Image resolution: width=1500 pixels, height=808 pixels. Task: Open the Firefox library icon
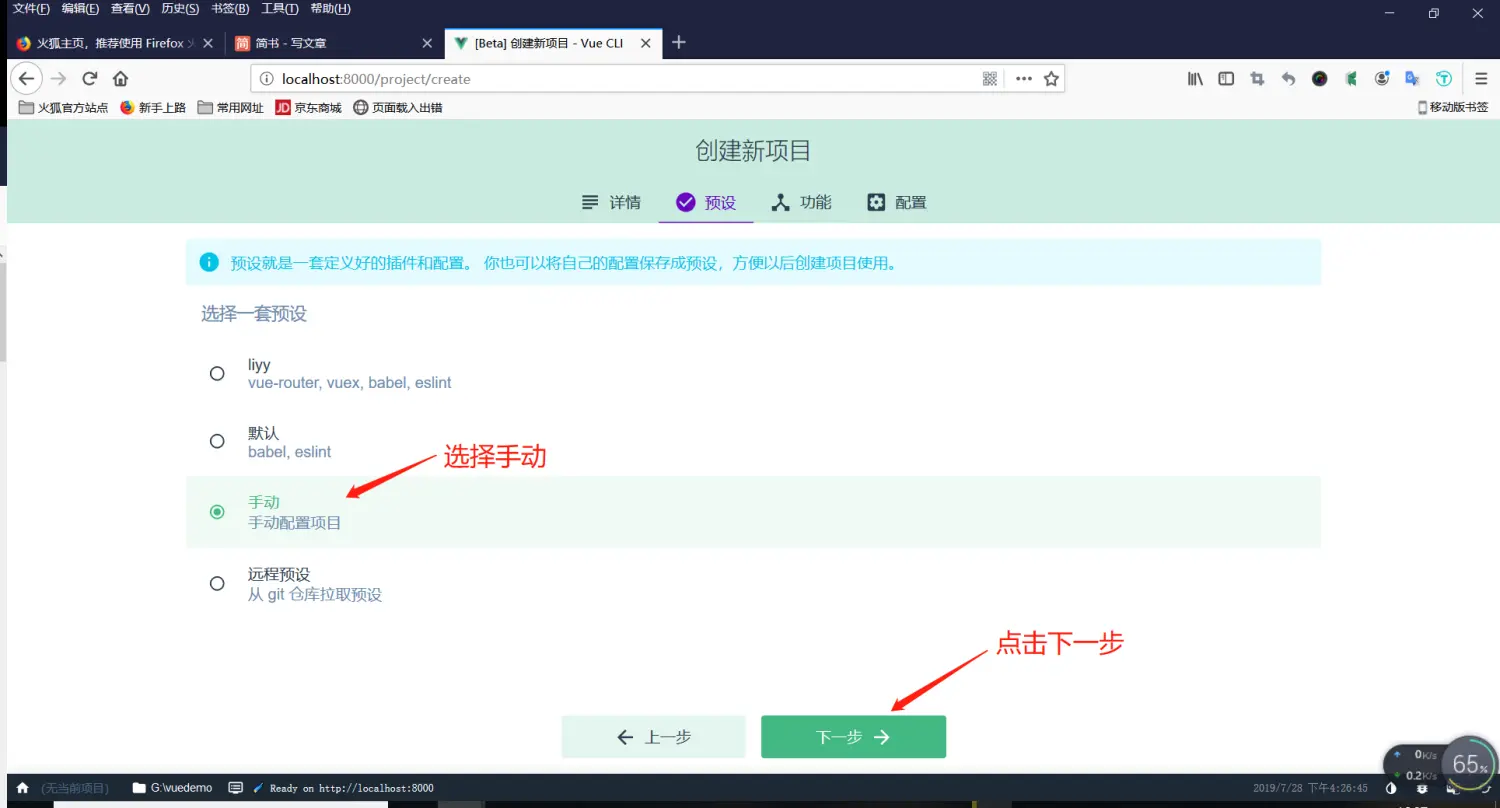(x=1195, y=79)
